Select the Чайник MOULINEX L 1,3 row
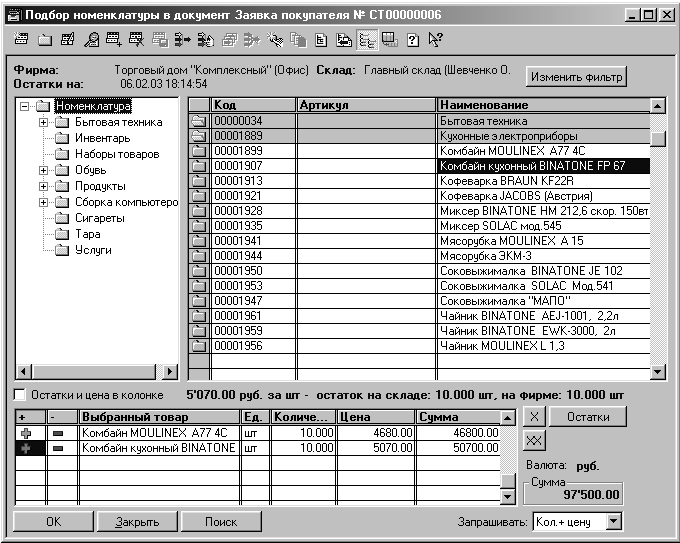The width and height of the screenshot is (680, 543). pyautogui.click(x=420, y=346)
